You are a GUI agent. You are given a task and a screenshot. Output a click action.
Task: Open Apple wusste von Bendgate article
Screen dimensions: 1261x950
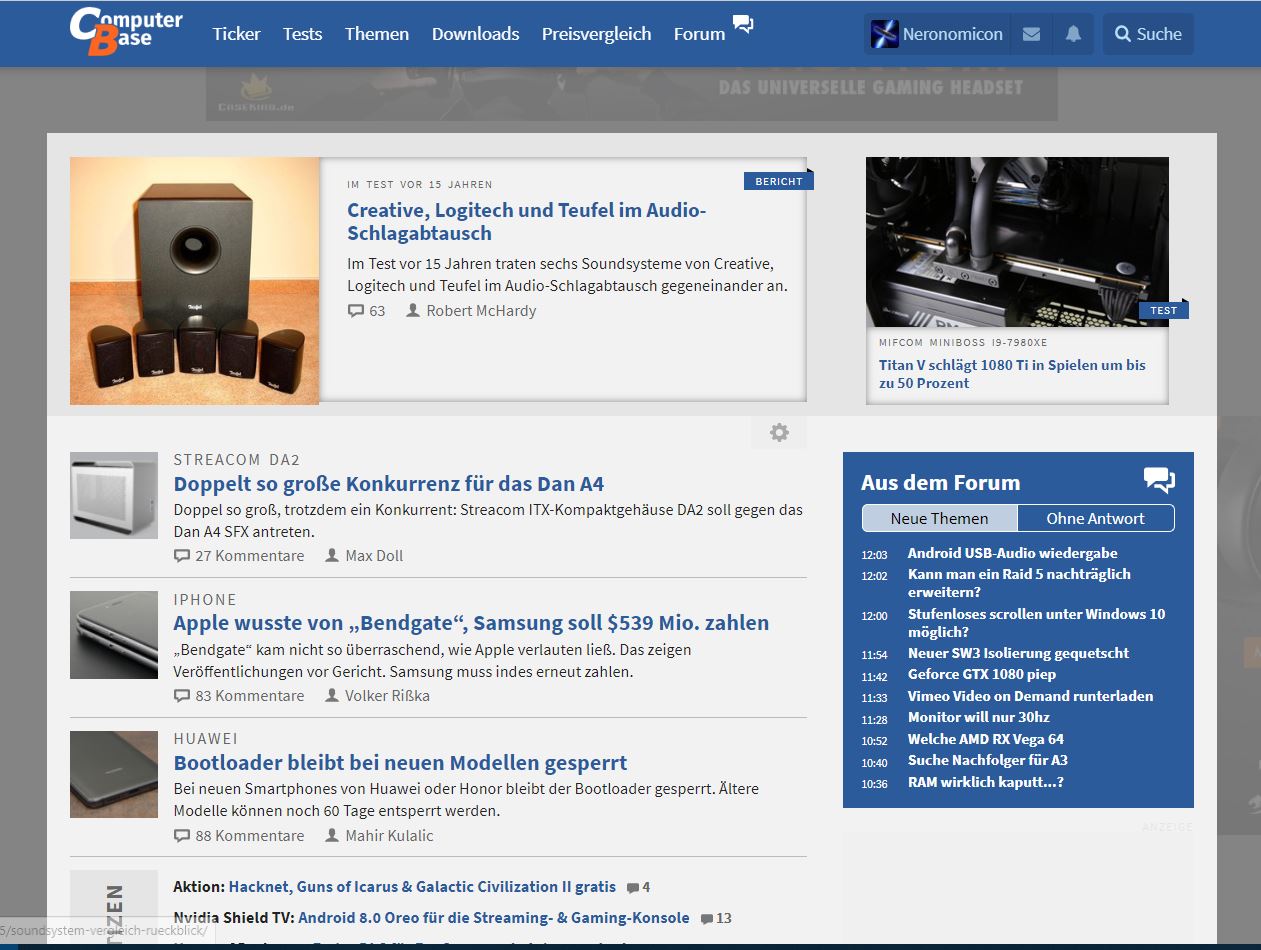(x=471, y=623)
